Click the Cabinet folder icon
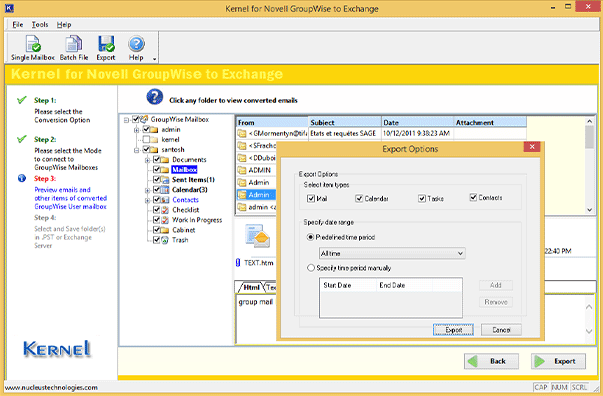This screenshot has height=396, width=603. click(165, 230)
